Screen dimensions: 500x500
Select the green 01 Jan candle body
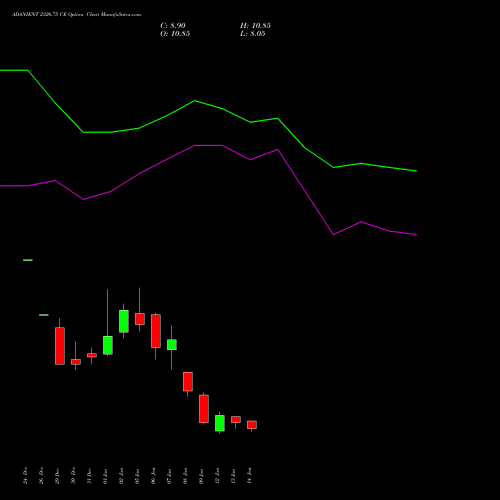(108, 345)
